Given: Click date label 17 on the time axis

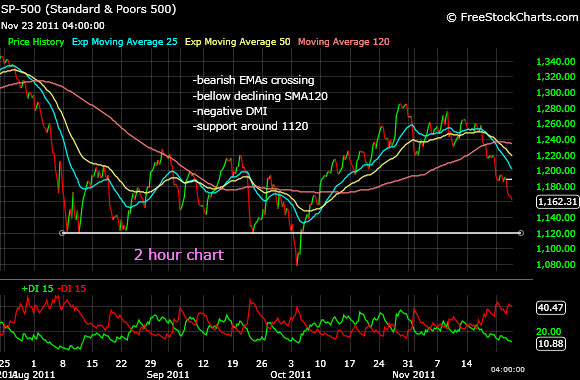Looking at the screenshot, I should pos(350,364).
